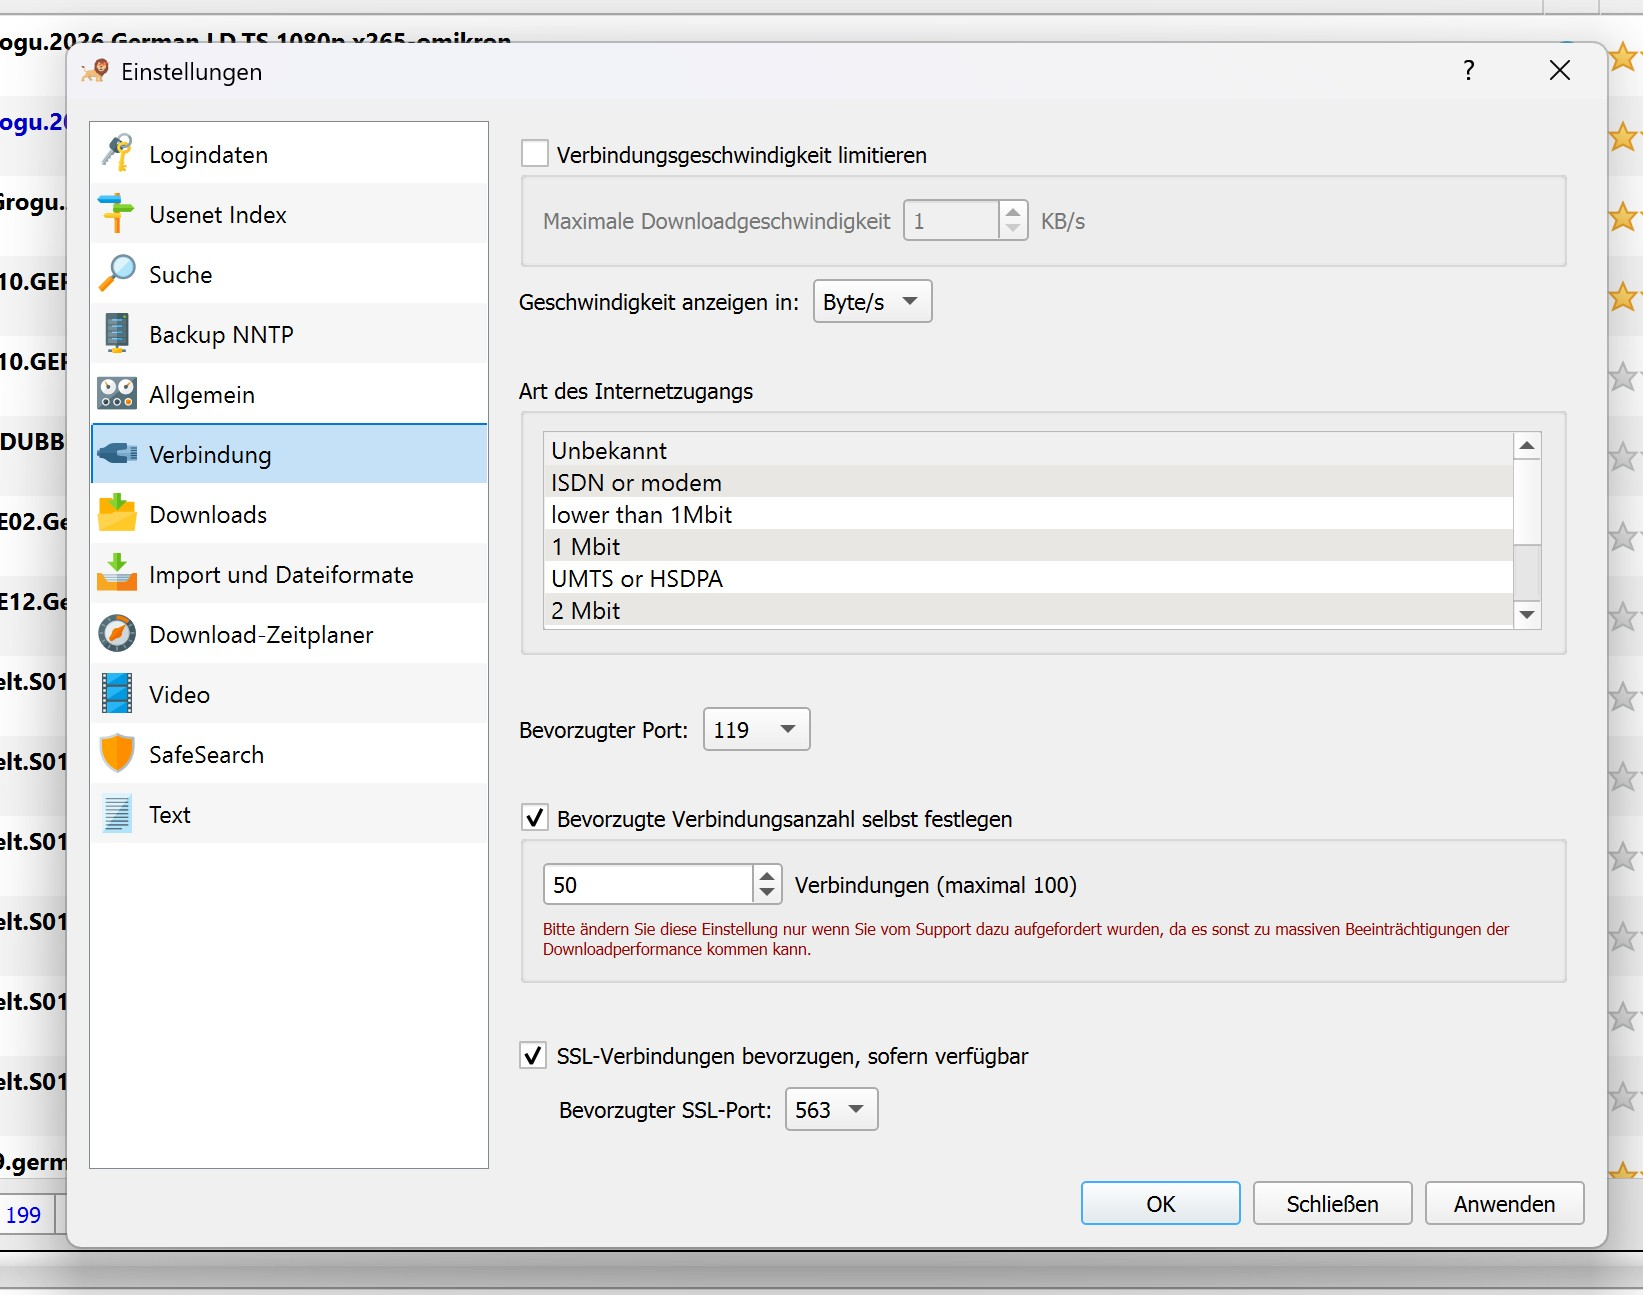Click the film strip icon beside Video
Image resolution: width=1643 pixels, height=1295 pixels.
117,694
